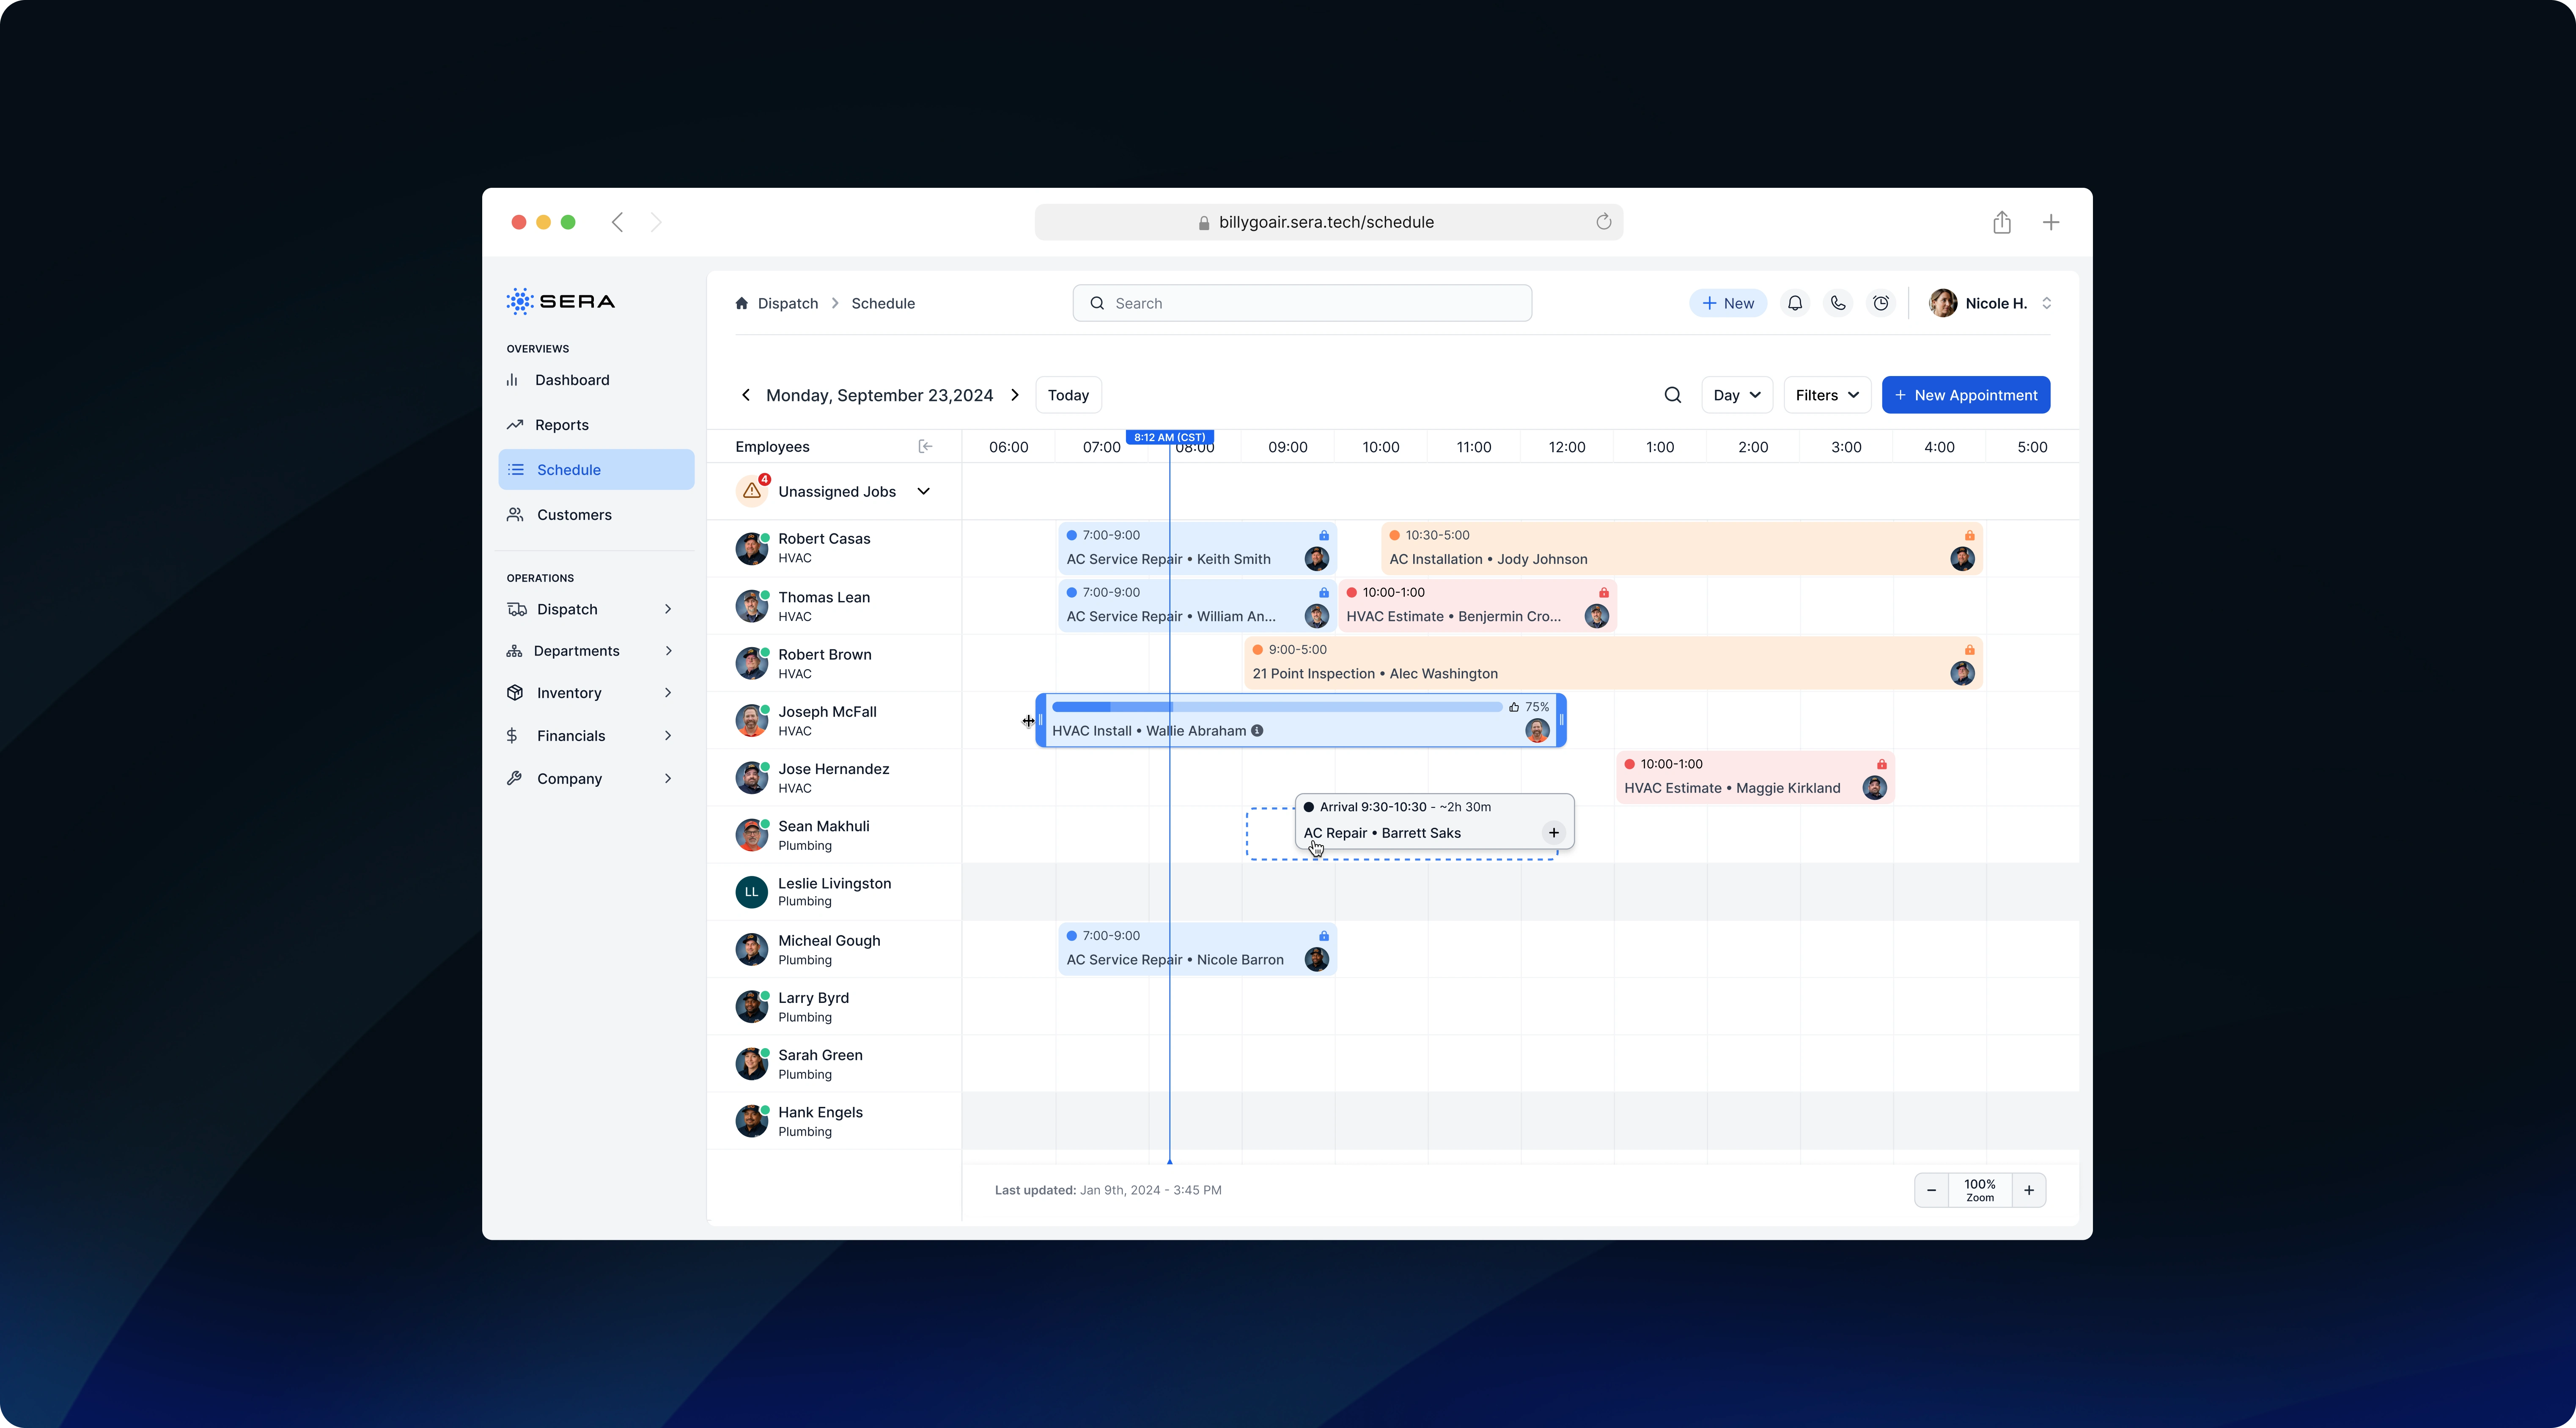This screenshot has width=2576, height=1428.
Task: Expand the Unassigned Jobs chevron
Action: click(x=923, y=491)
